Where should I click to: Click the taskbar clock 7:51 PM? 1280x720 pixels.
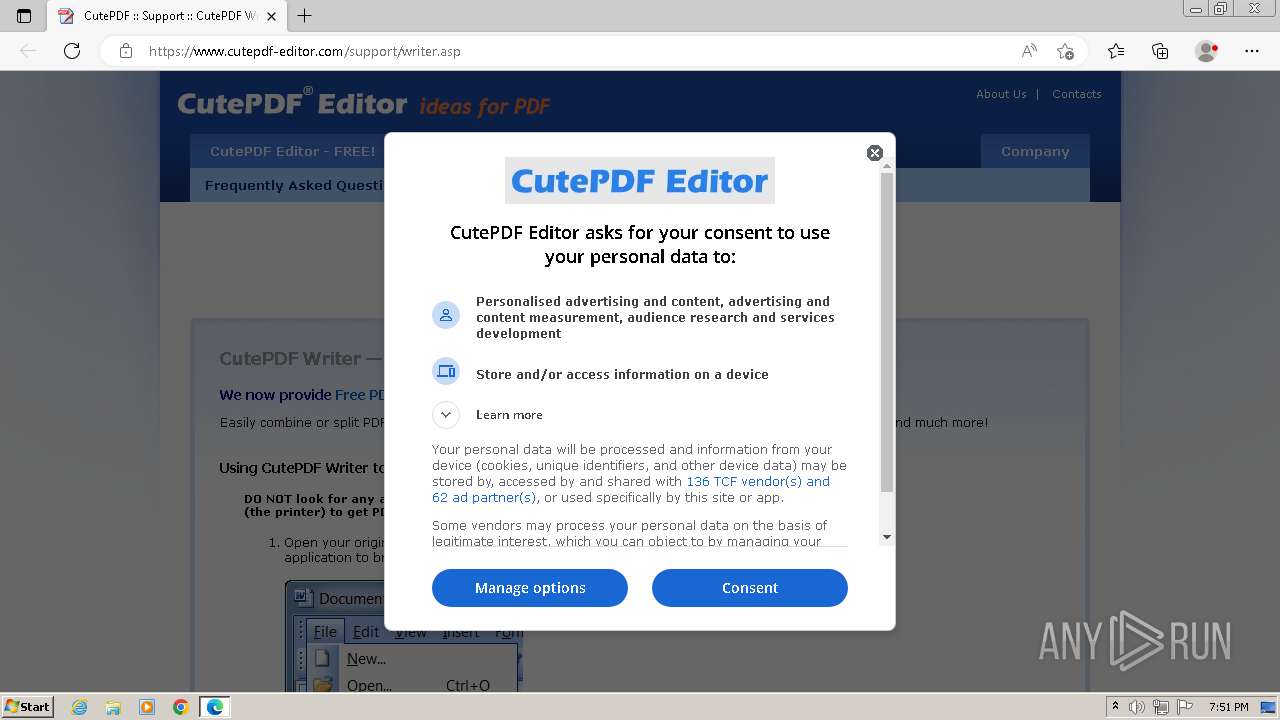1228,707
